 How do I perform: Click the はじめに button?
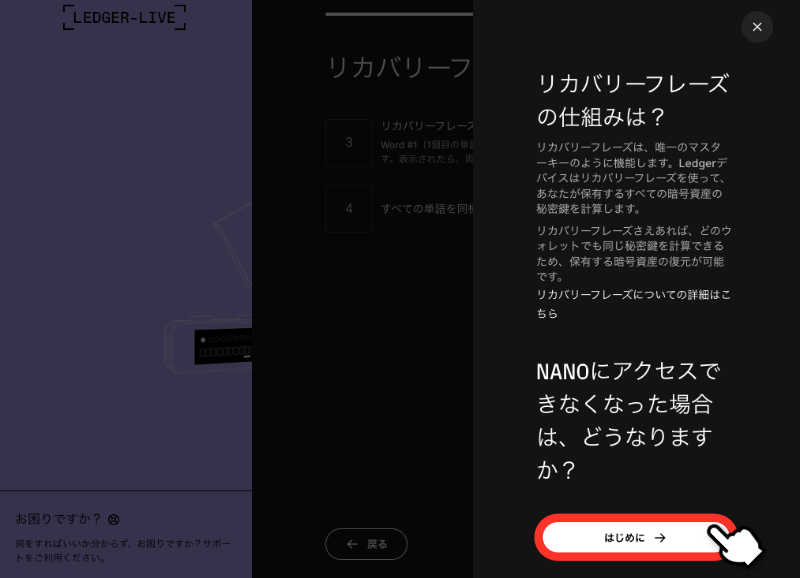(x=635, y=538)
